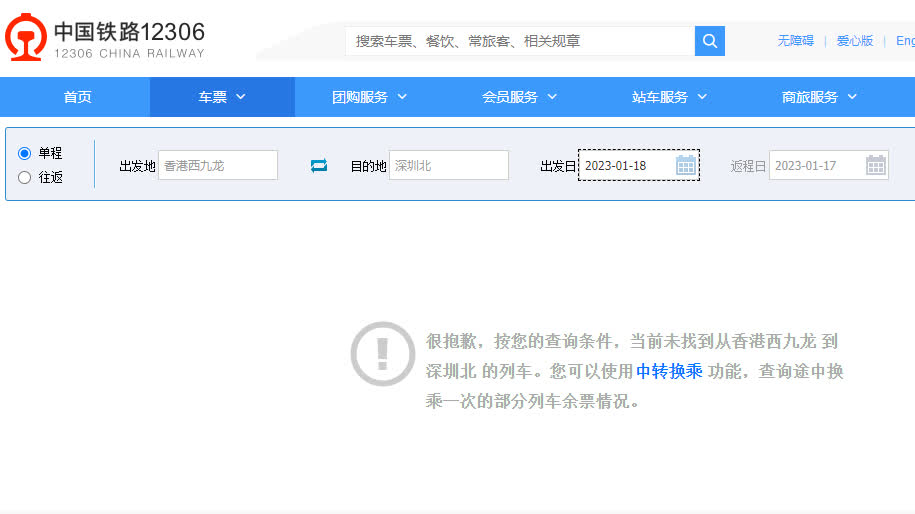Select the 往返 round-trip radio button

25,177
